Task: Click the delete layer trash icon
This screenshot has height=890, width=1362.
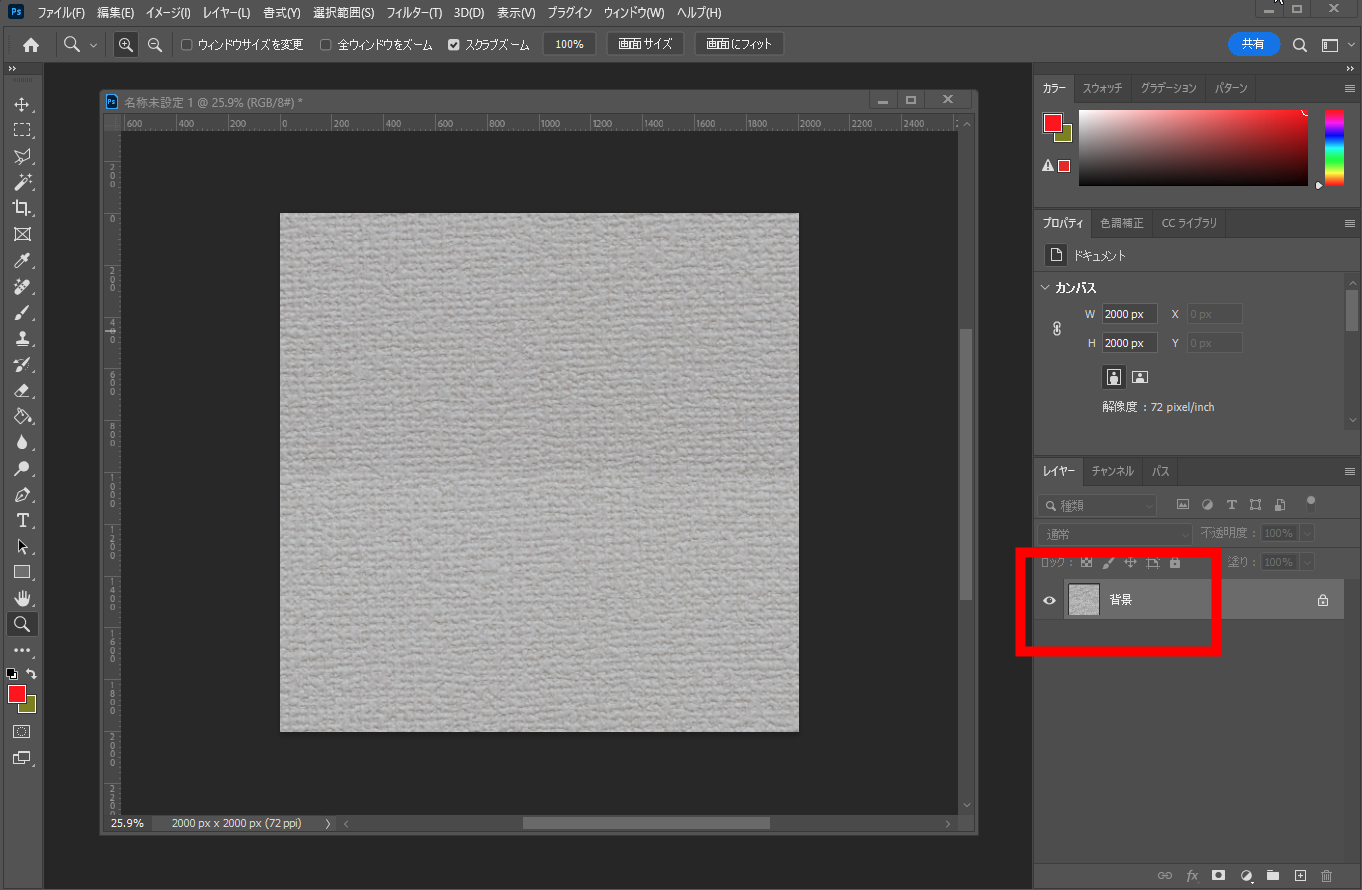Action: [1327, 875]
